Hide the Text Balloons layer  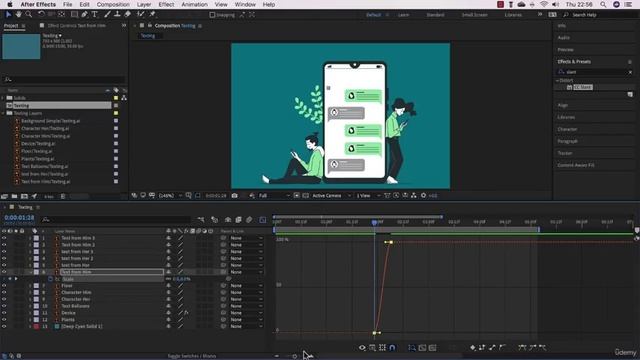click(x=4, y=306)
